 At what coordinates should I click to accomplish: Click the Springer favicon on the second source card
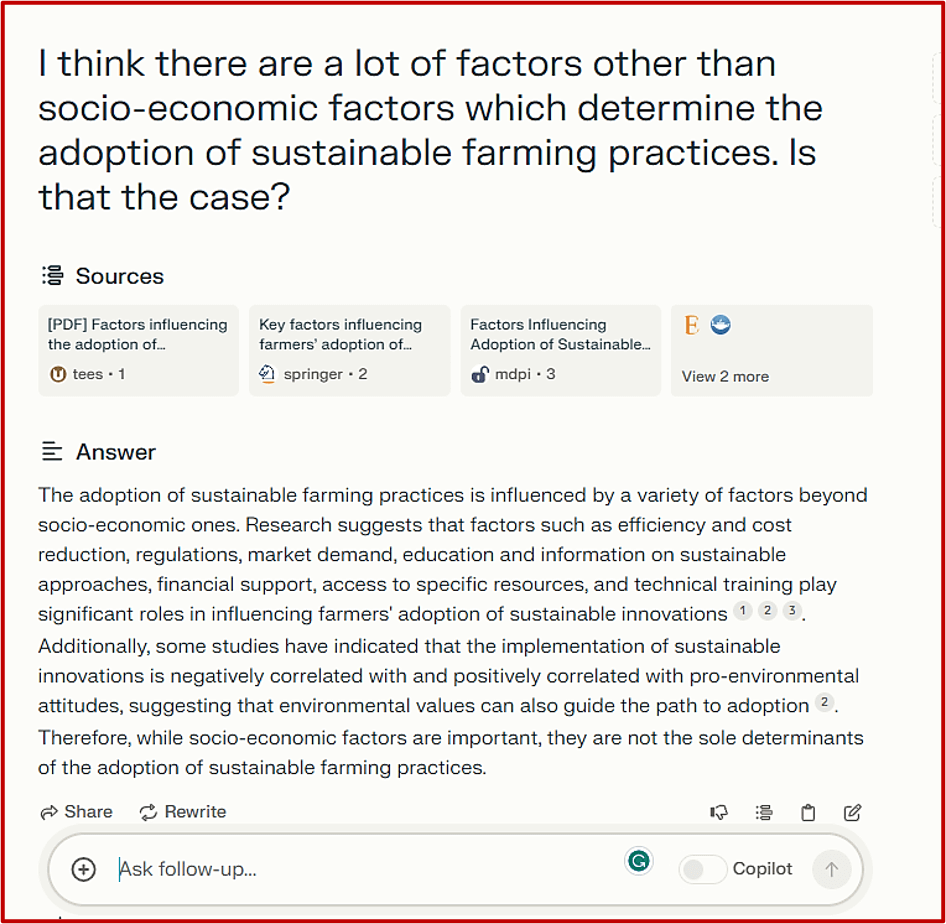tap(266, 372)
